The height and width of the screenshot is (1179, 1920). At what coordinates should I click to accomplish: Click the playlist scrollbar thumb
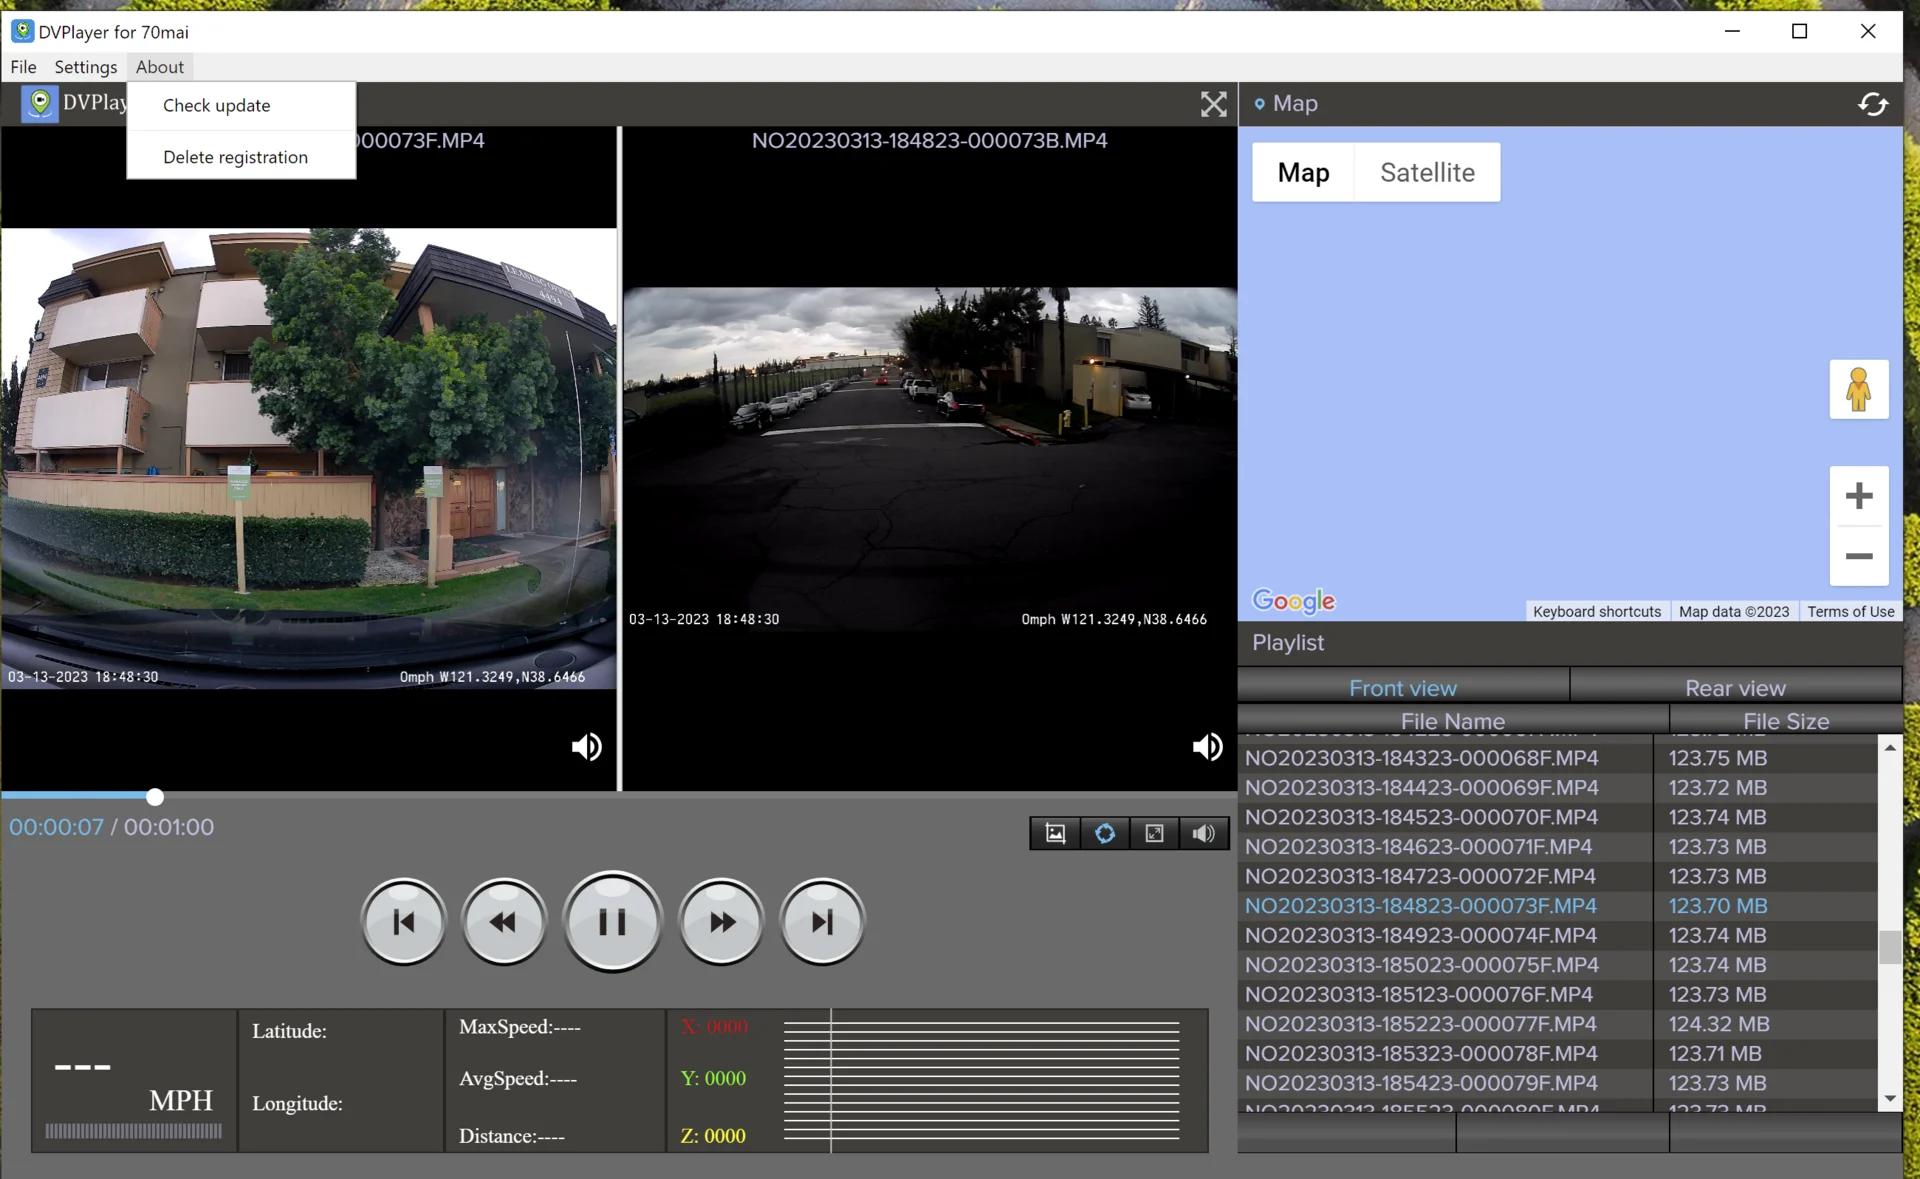click(x=1890, y=947)
